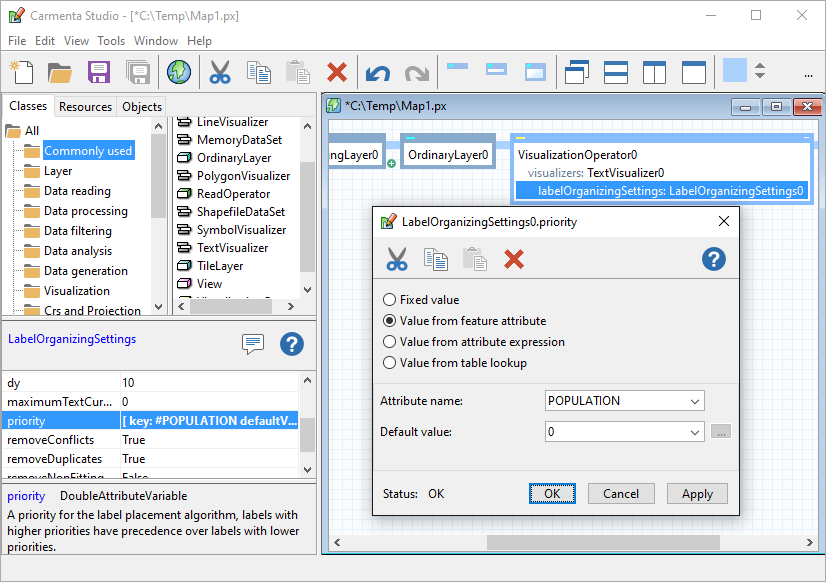The height and width of the screenshot is (582, 826).
Task: Open help with the dialog's question mark icon
Action: tap(713, 259)
